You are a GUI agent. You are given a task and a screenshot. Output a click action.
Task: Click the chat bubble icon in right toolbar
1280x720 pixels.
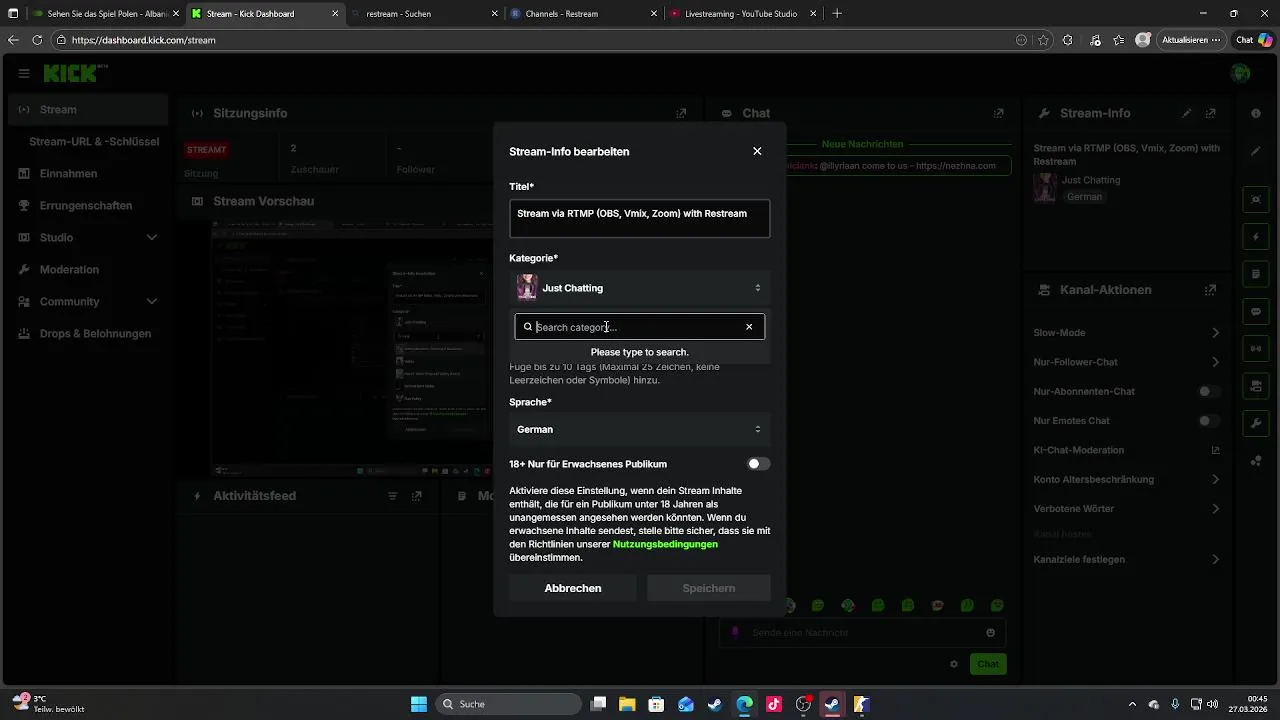tap(1256, 311)
